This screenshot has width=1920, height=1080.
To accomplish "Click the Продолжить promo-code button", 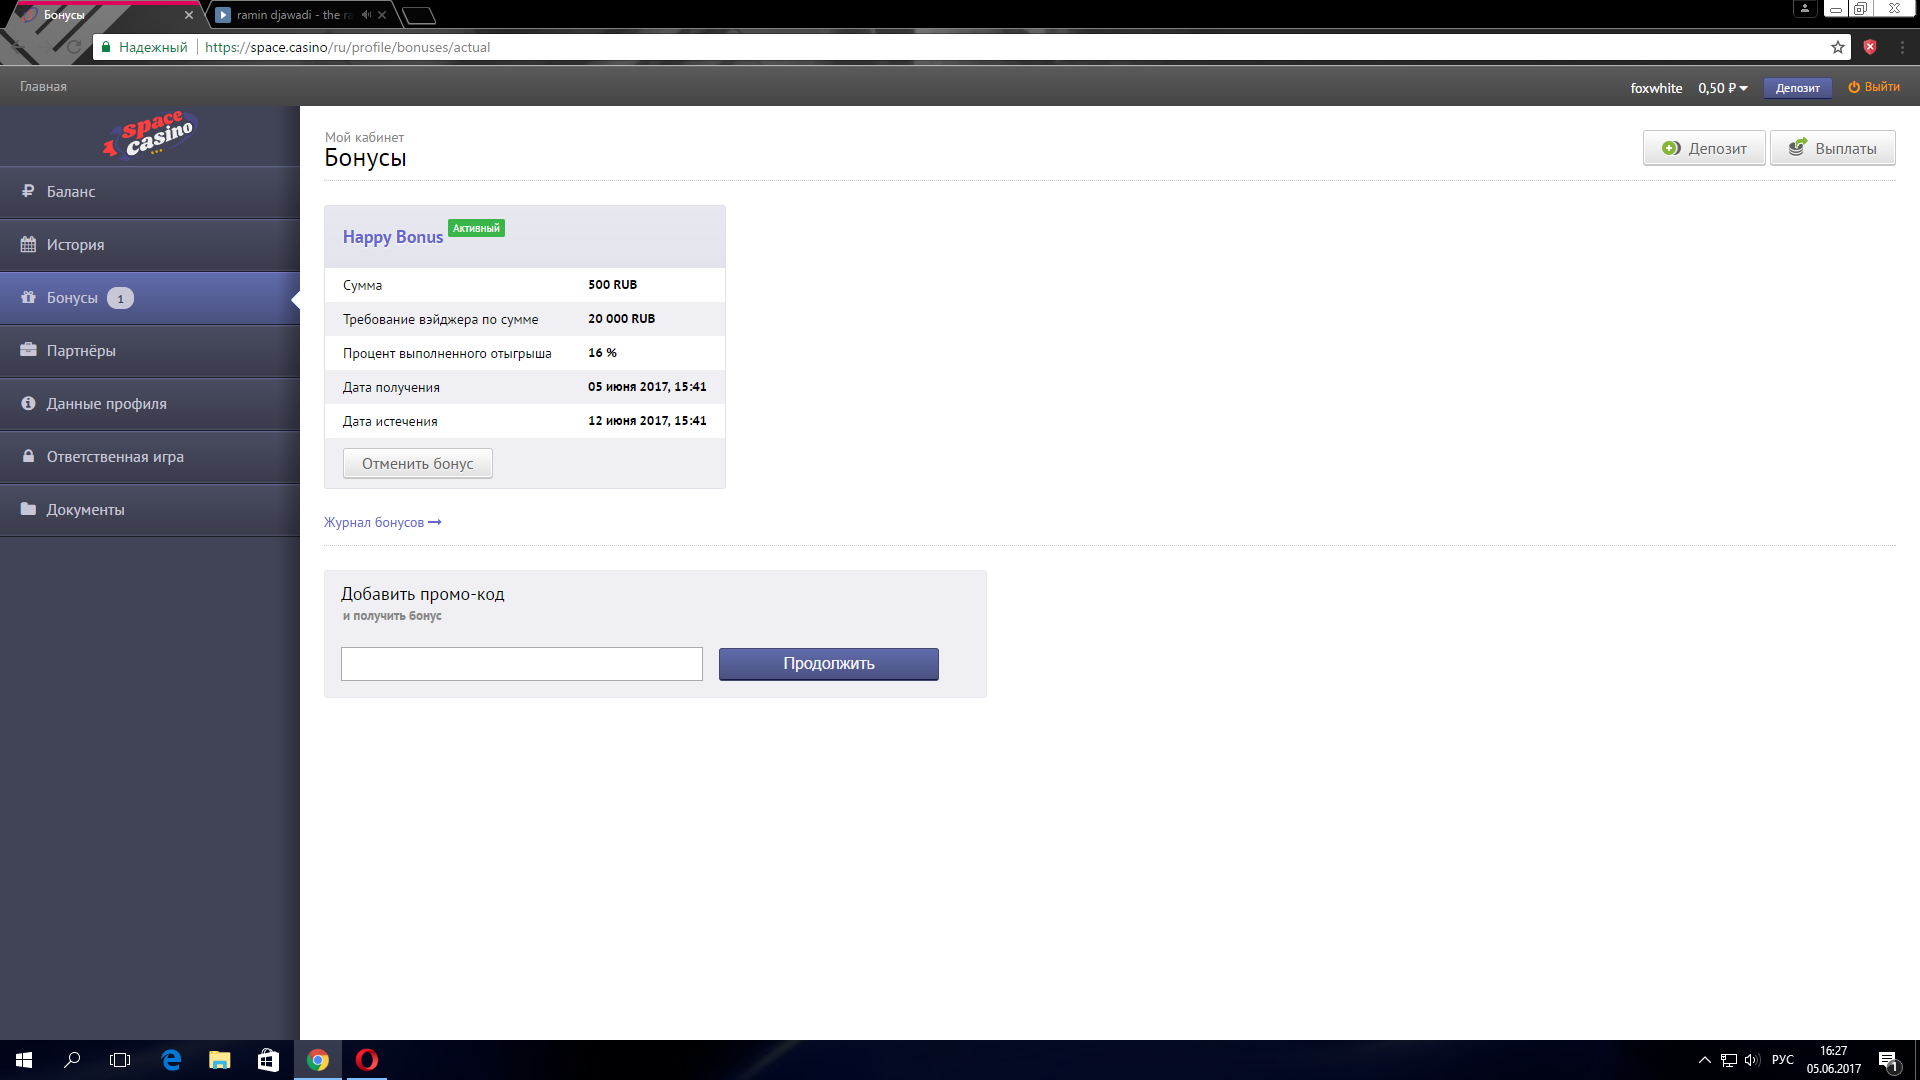I will pos(828,664).
